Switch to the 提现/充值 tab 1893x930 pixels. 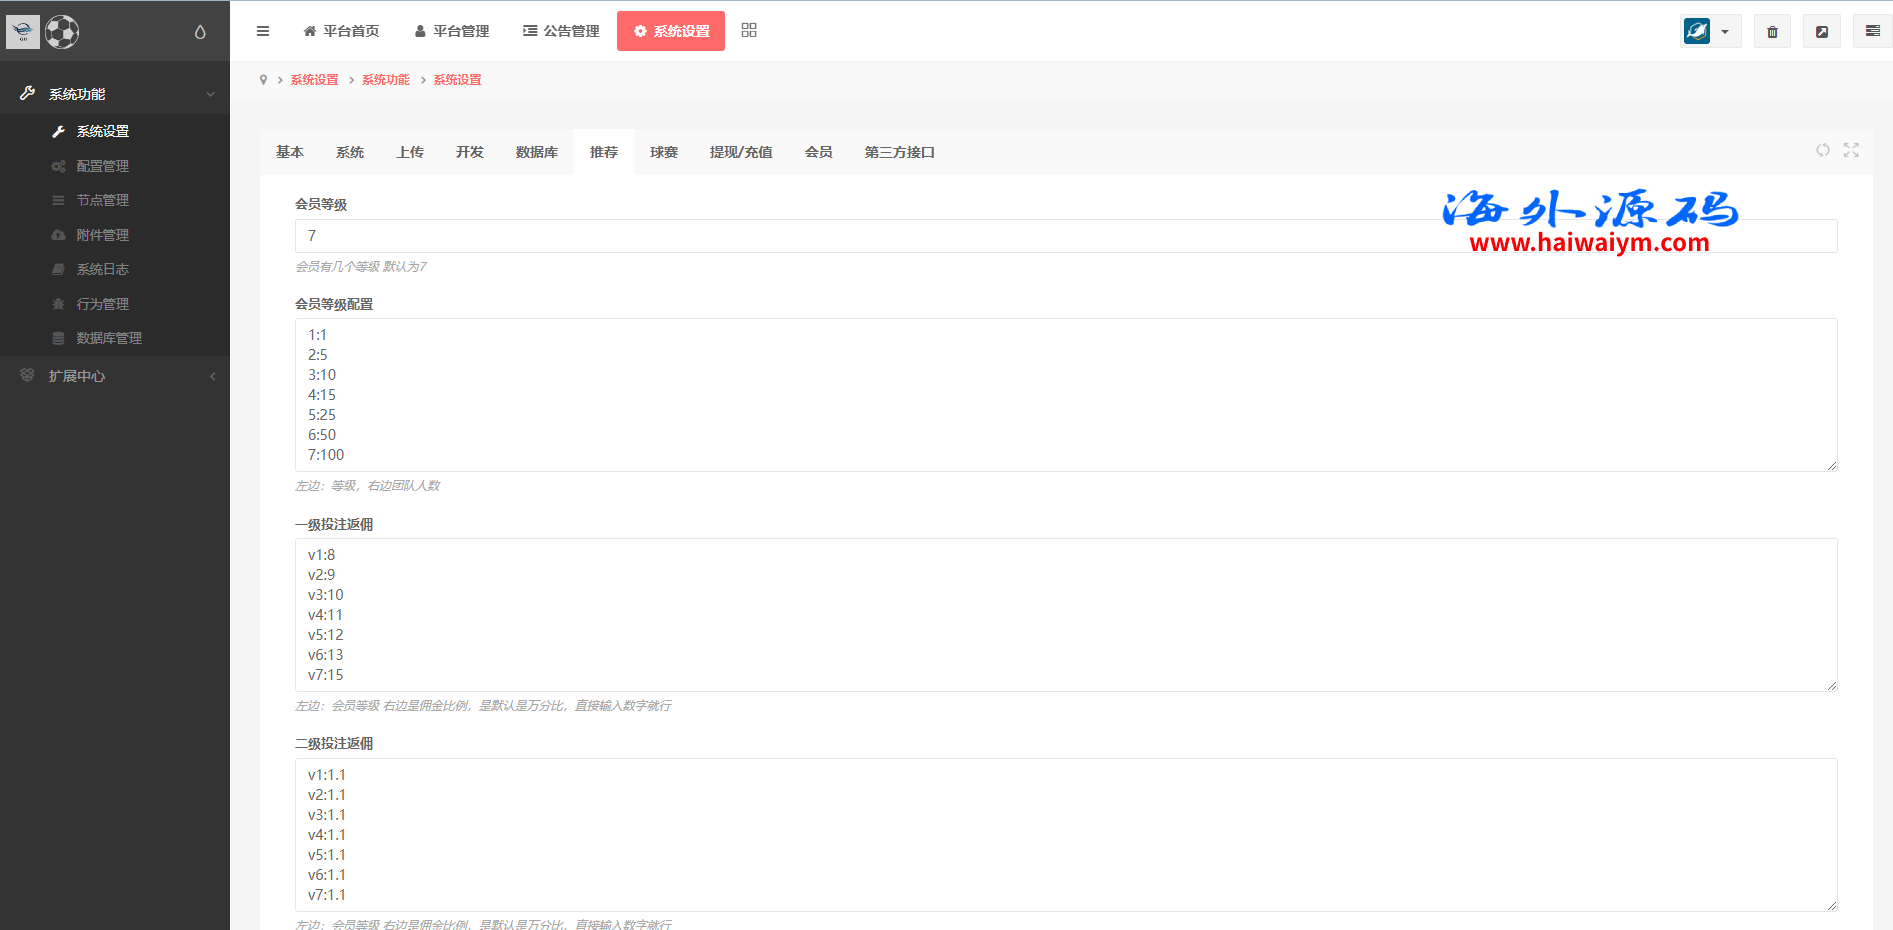point(741,152)
